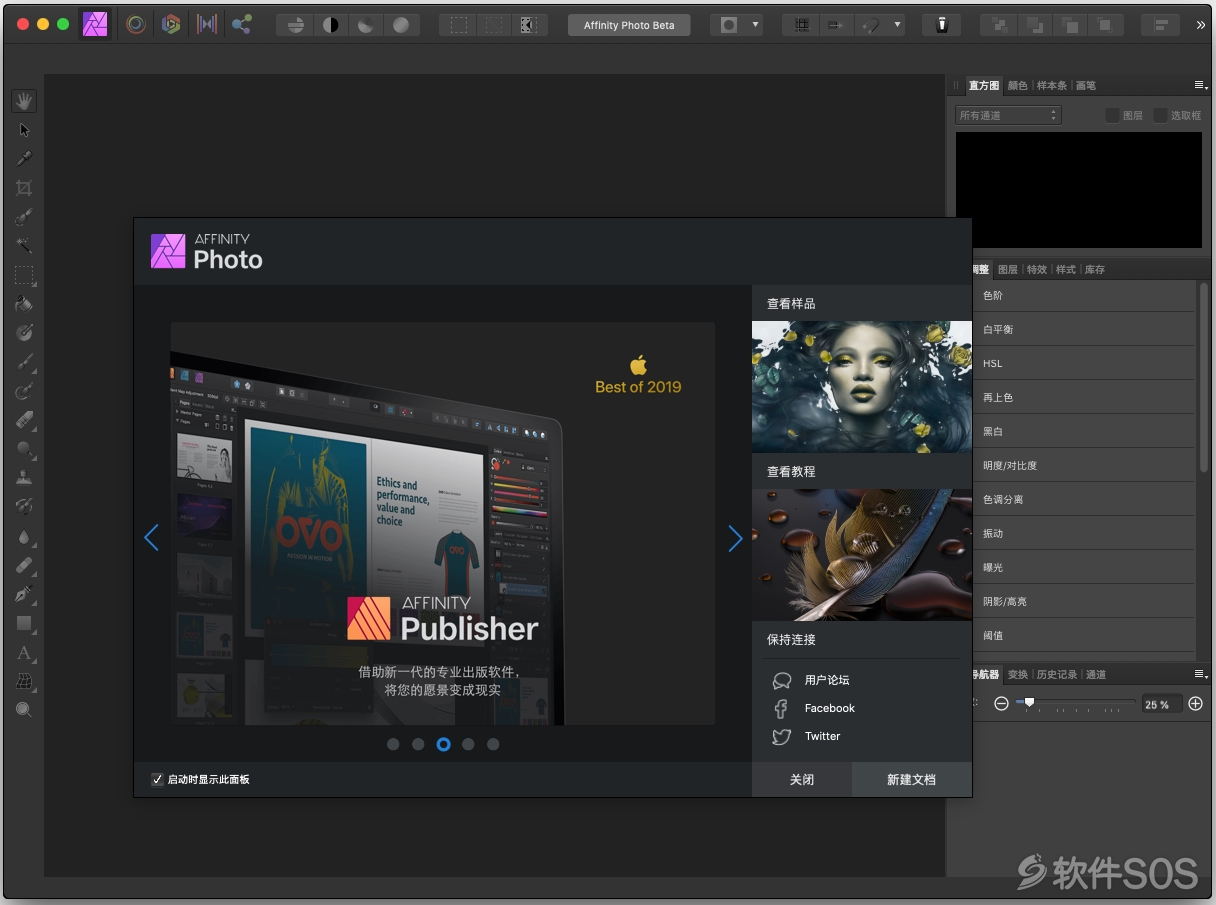The height and width of the screenshot is (905, 1216).
Task: Switch to the 画笔 tab
Action: point(1086,86)
